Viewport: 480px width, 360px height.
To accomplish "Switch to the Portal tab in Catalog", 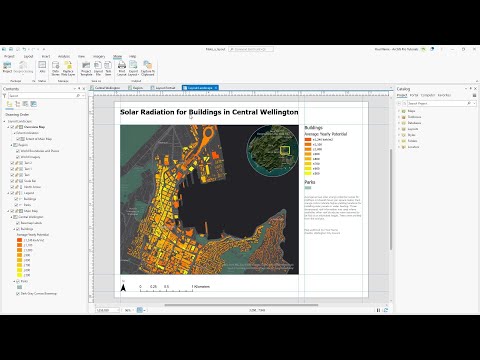I will (x=414, y=95).
